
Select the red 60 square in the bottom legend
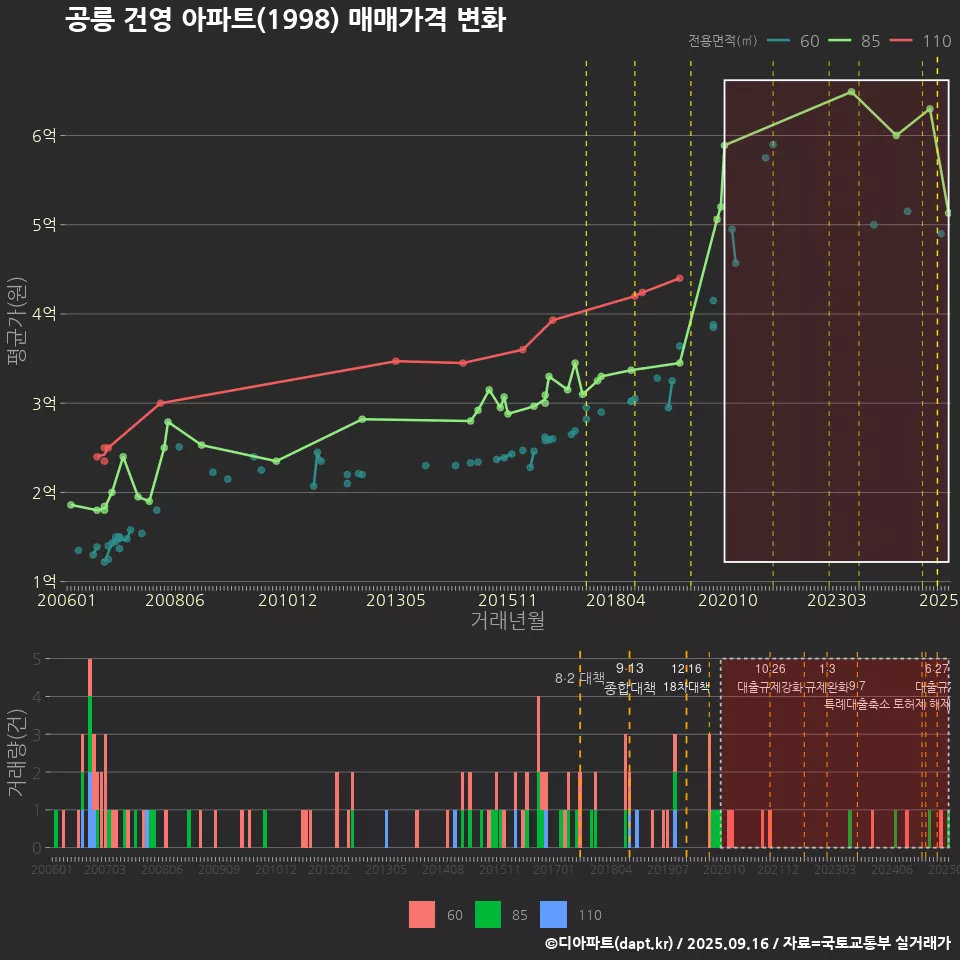422,915
